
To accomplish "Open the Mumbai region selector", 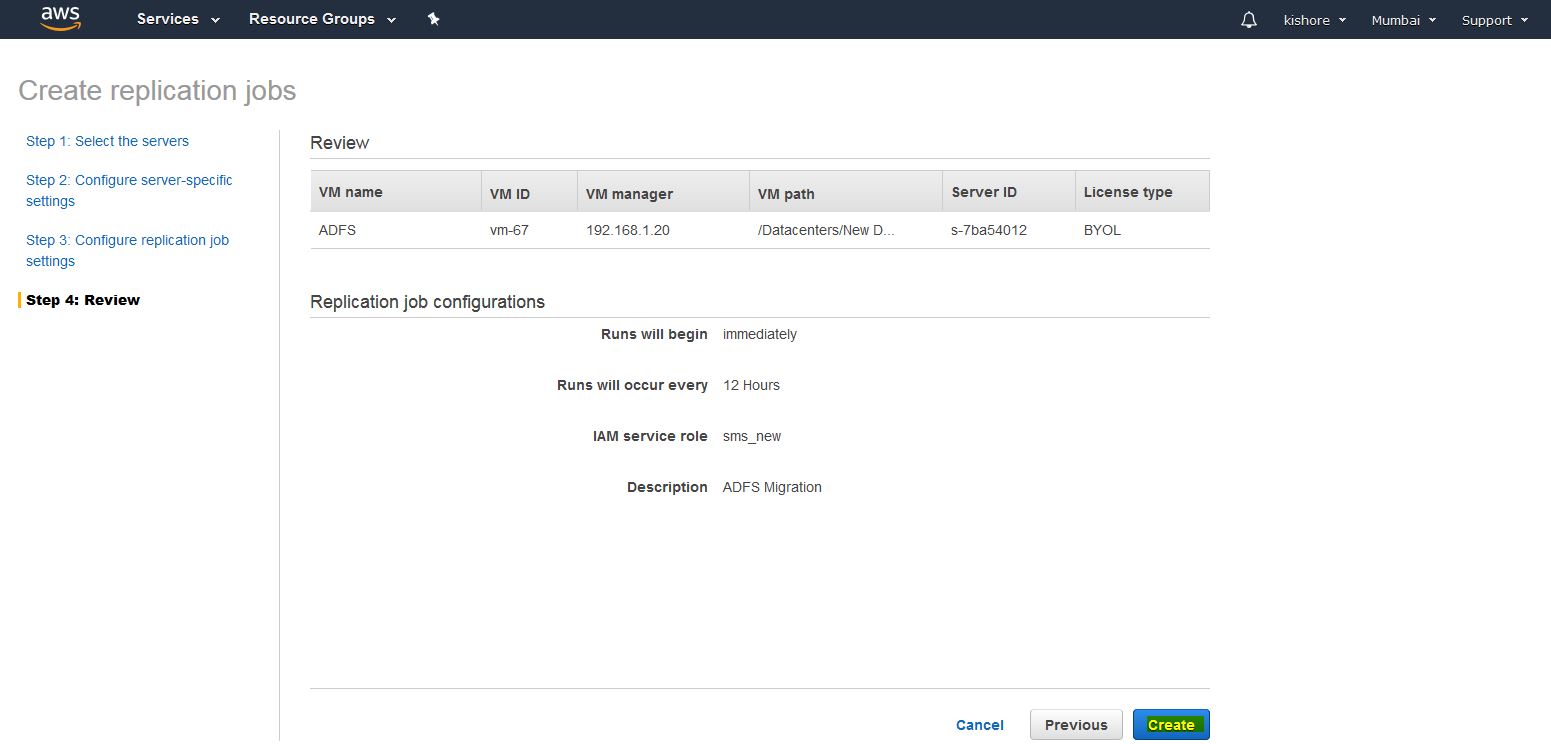I will click(1403, 20).
